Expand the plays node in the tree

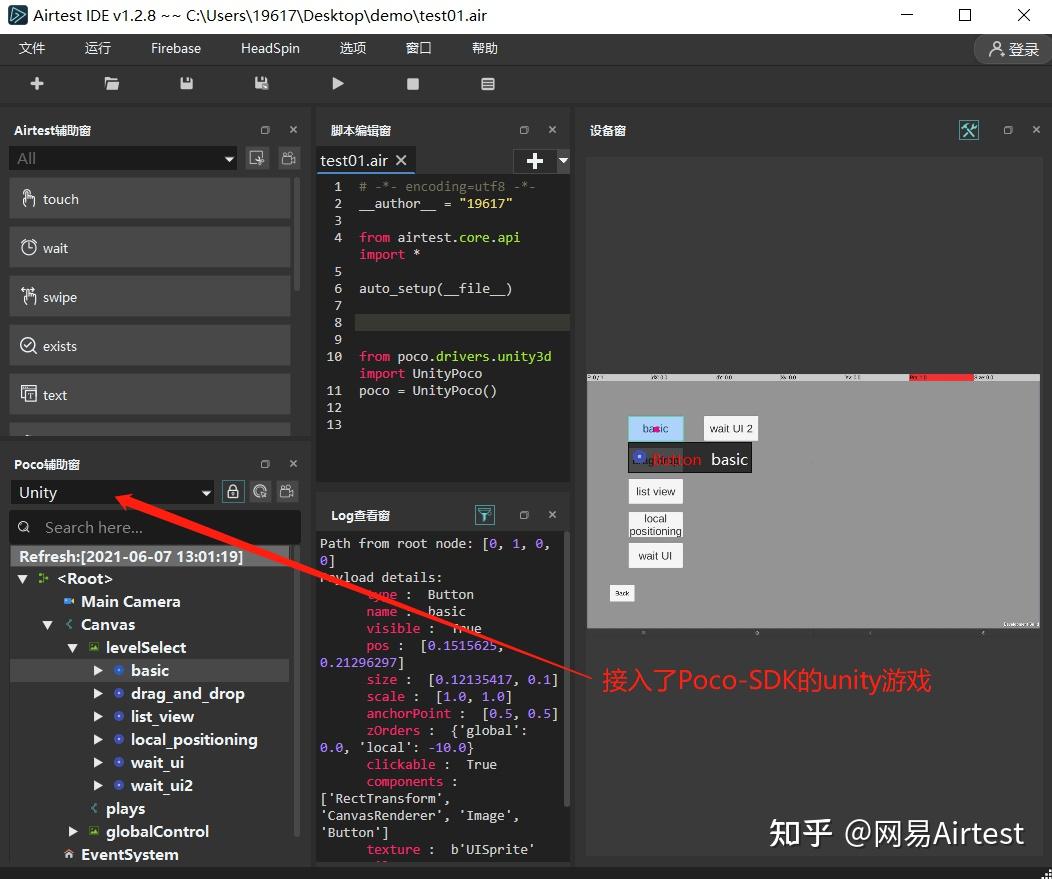(x=125, y=808)
